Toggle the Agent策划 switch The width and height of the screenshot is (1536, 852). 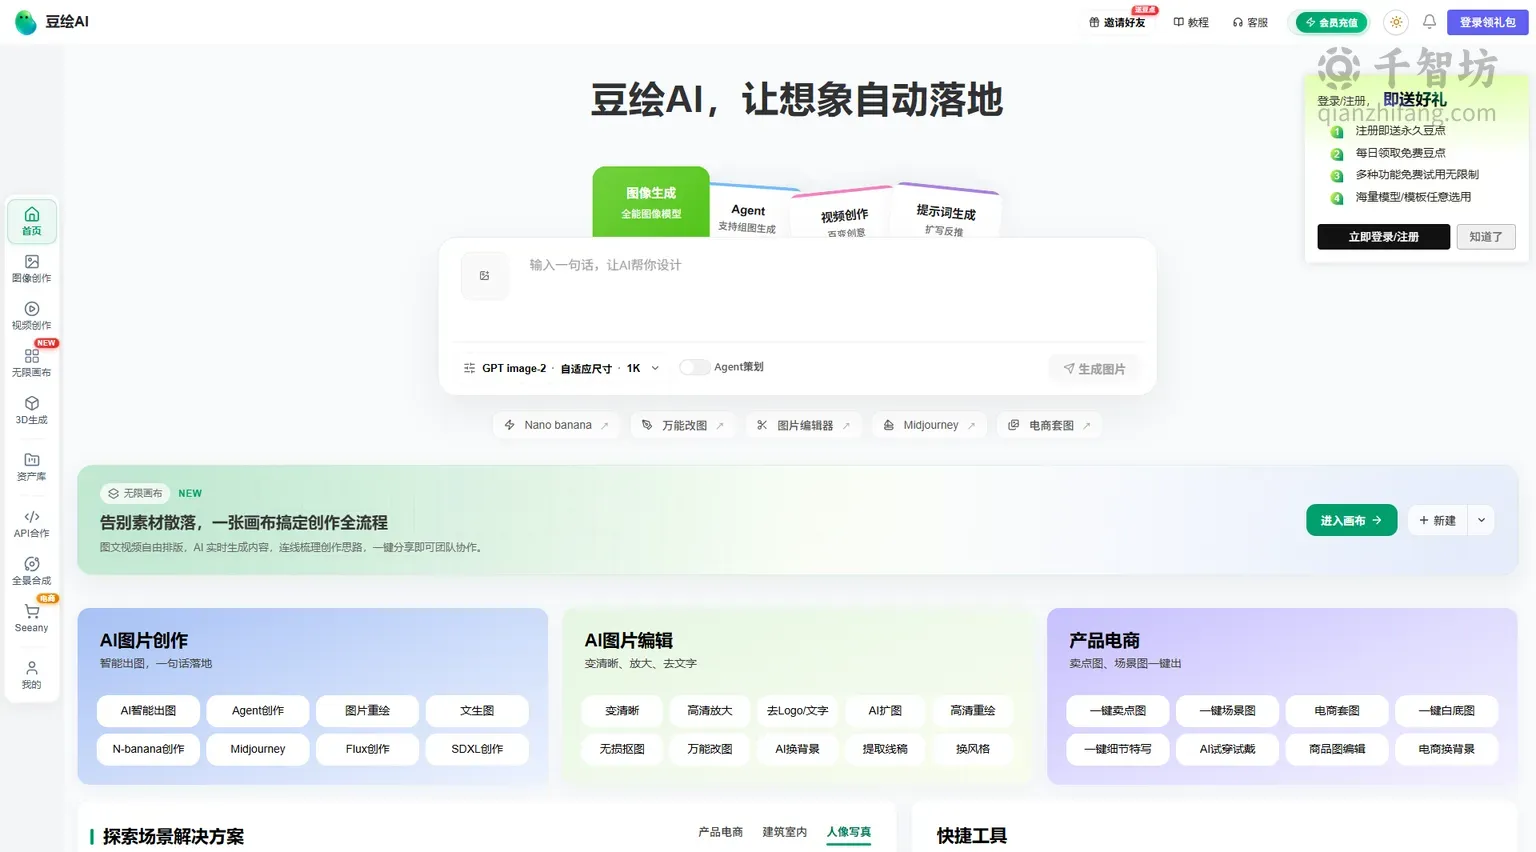[x=694, y=367]
